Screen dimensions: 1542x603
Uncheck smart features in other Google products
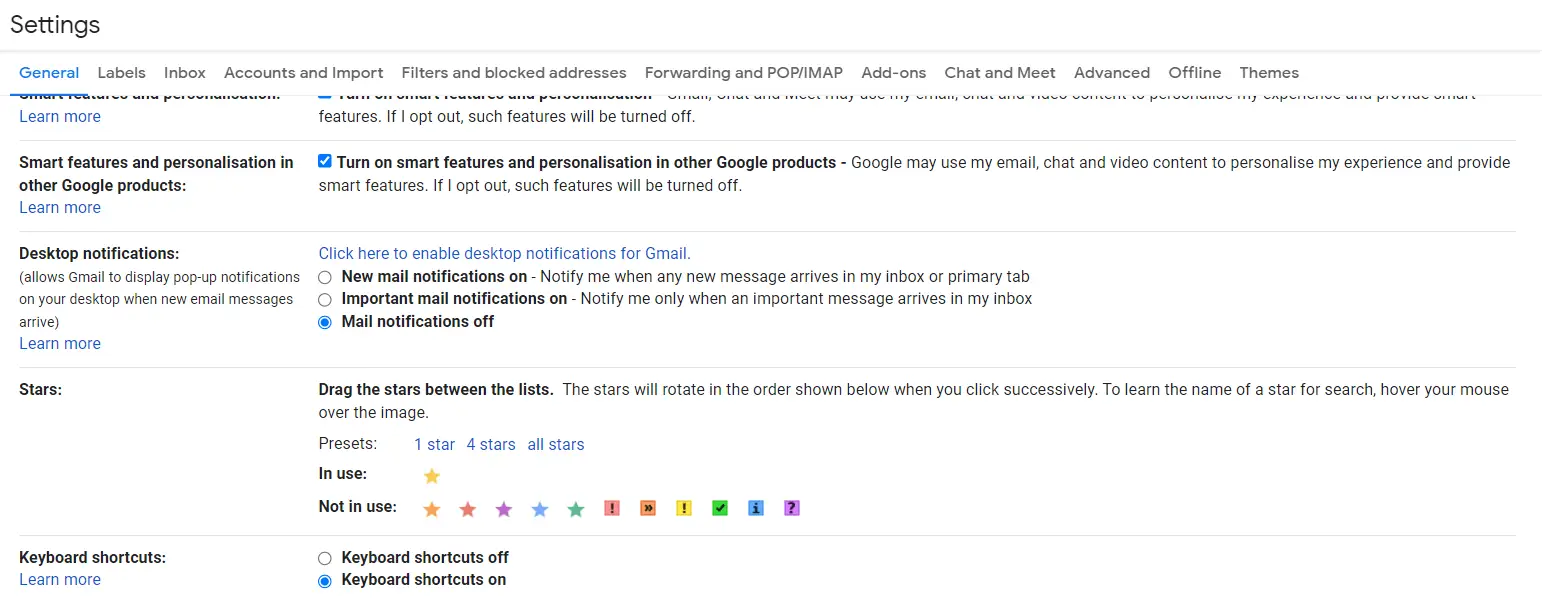(x=324, y=160)
